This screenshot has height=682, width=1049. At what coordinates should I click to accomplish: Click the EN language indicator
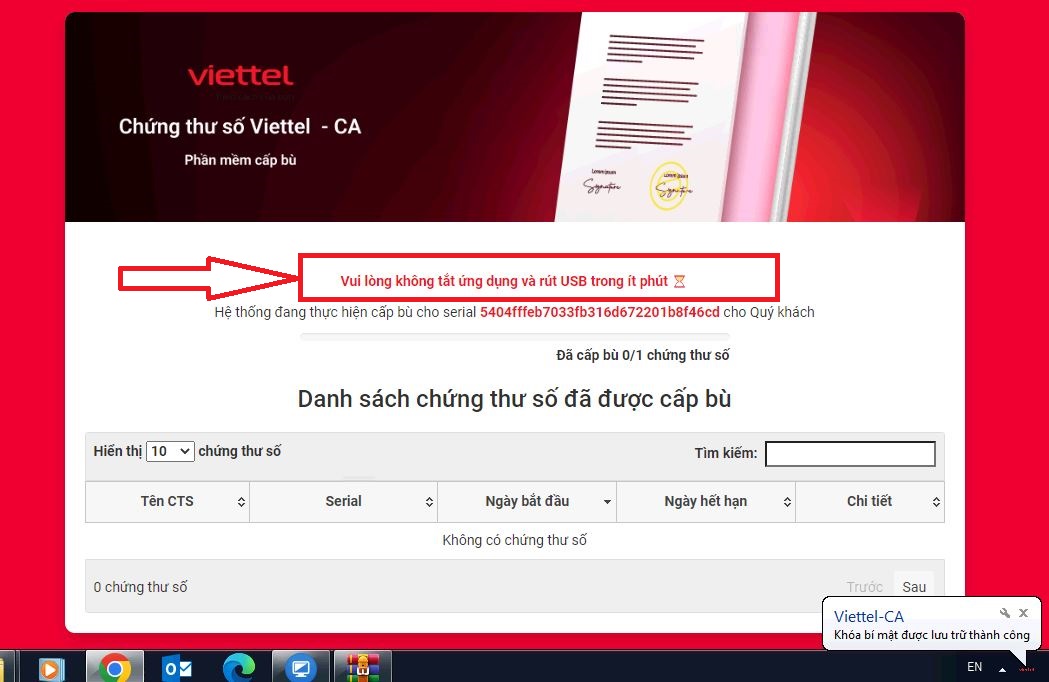(x=974, y=666)
